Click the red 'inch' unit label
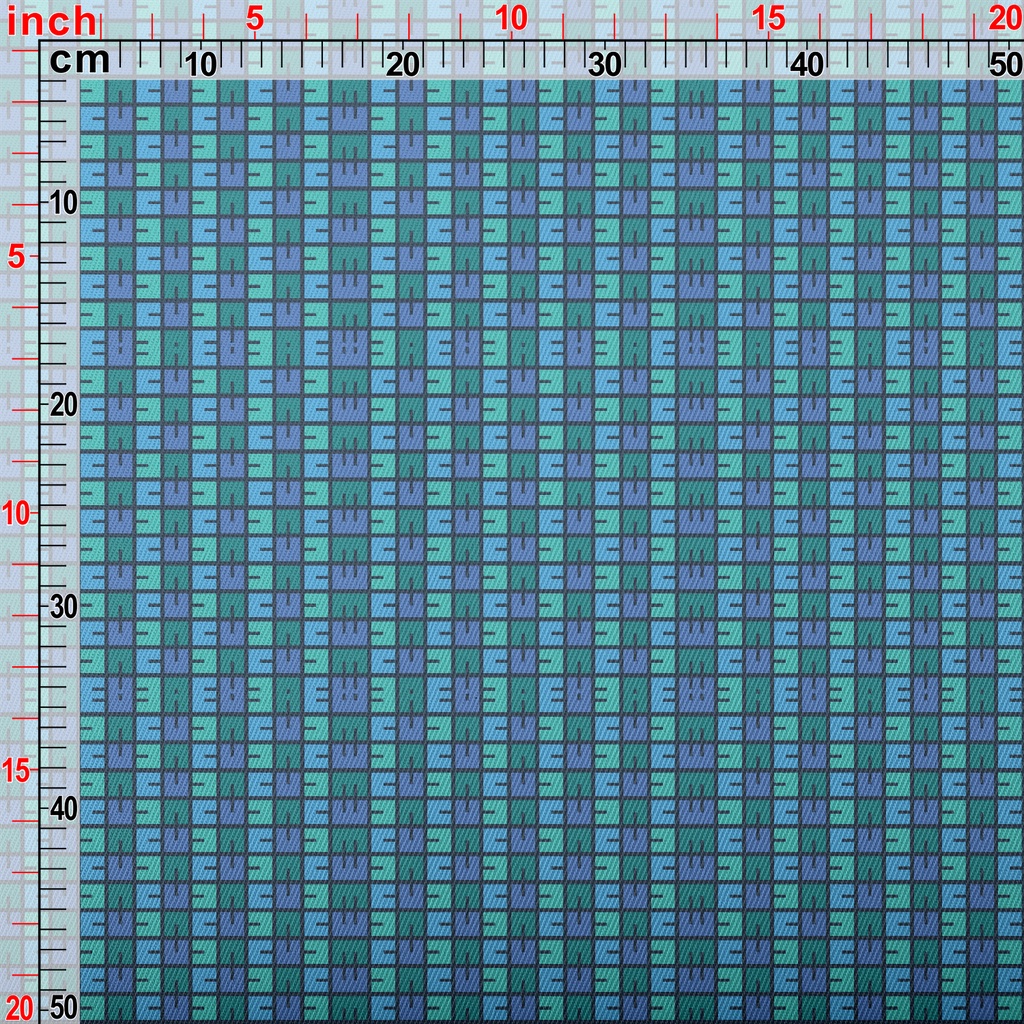Viewport: 1024px width, 1024px height. coord(52,22)
